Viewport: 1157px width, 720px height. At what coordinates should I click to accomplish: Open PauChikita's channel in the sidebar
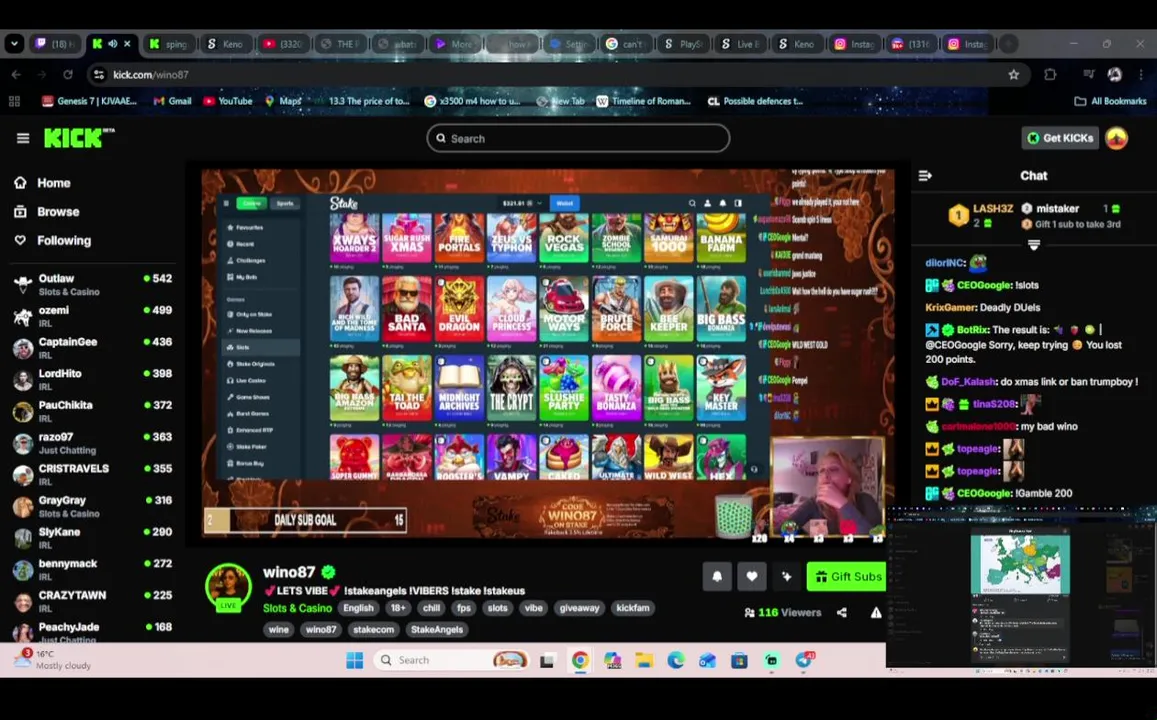(92, 411)
